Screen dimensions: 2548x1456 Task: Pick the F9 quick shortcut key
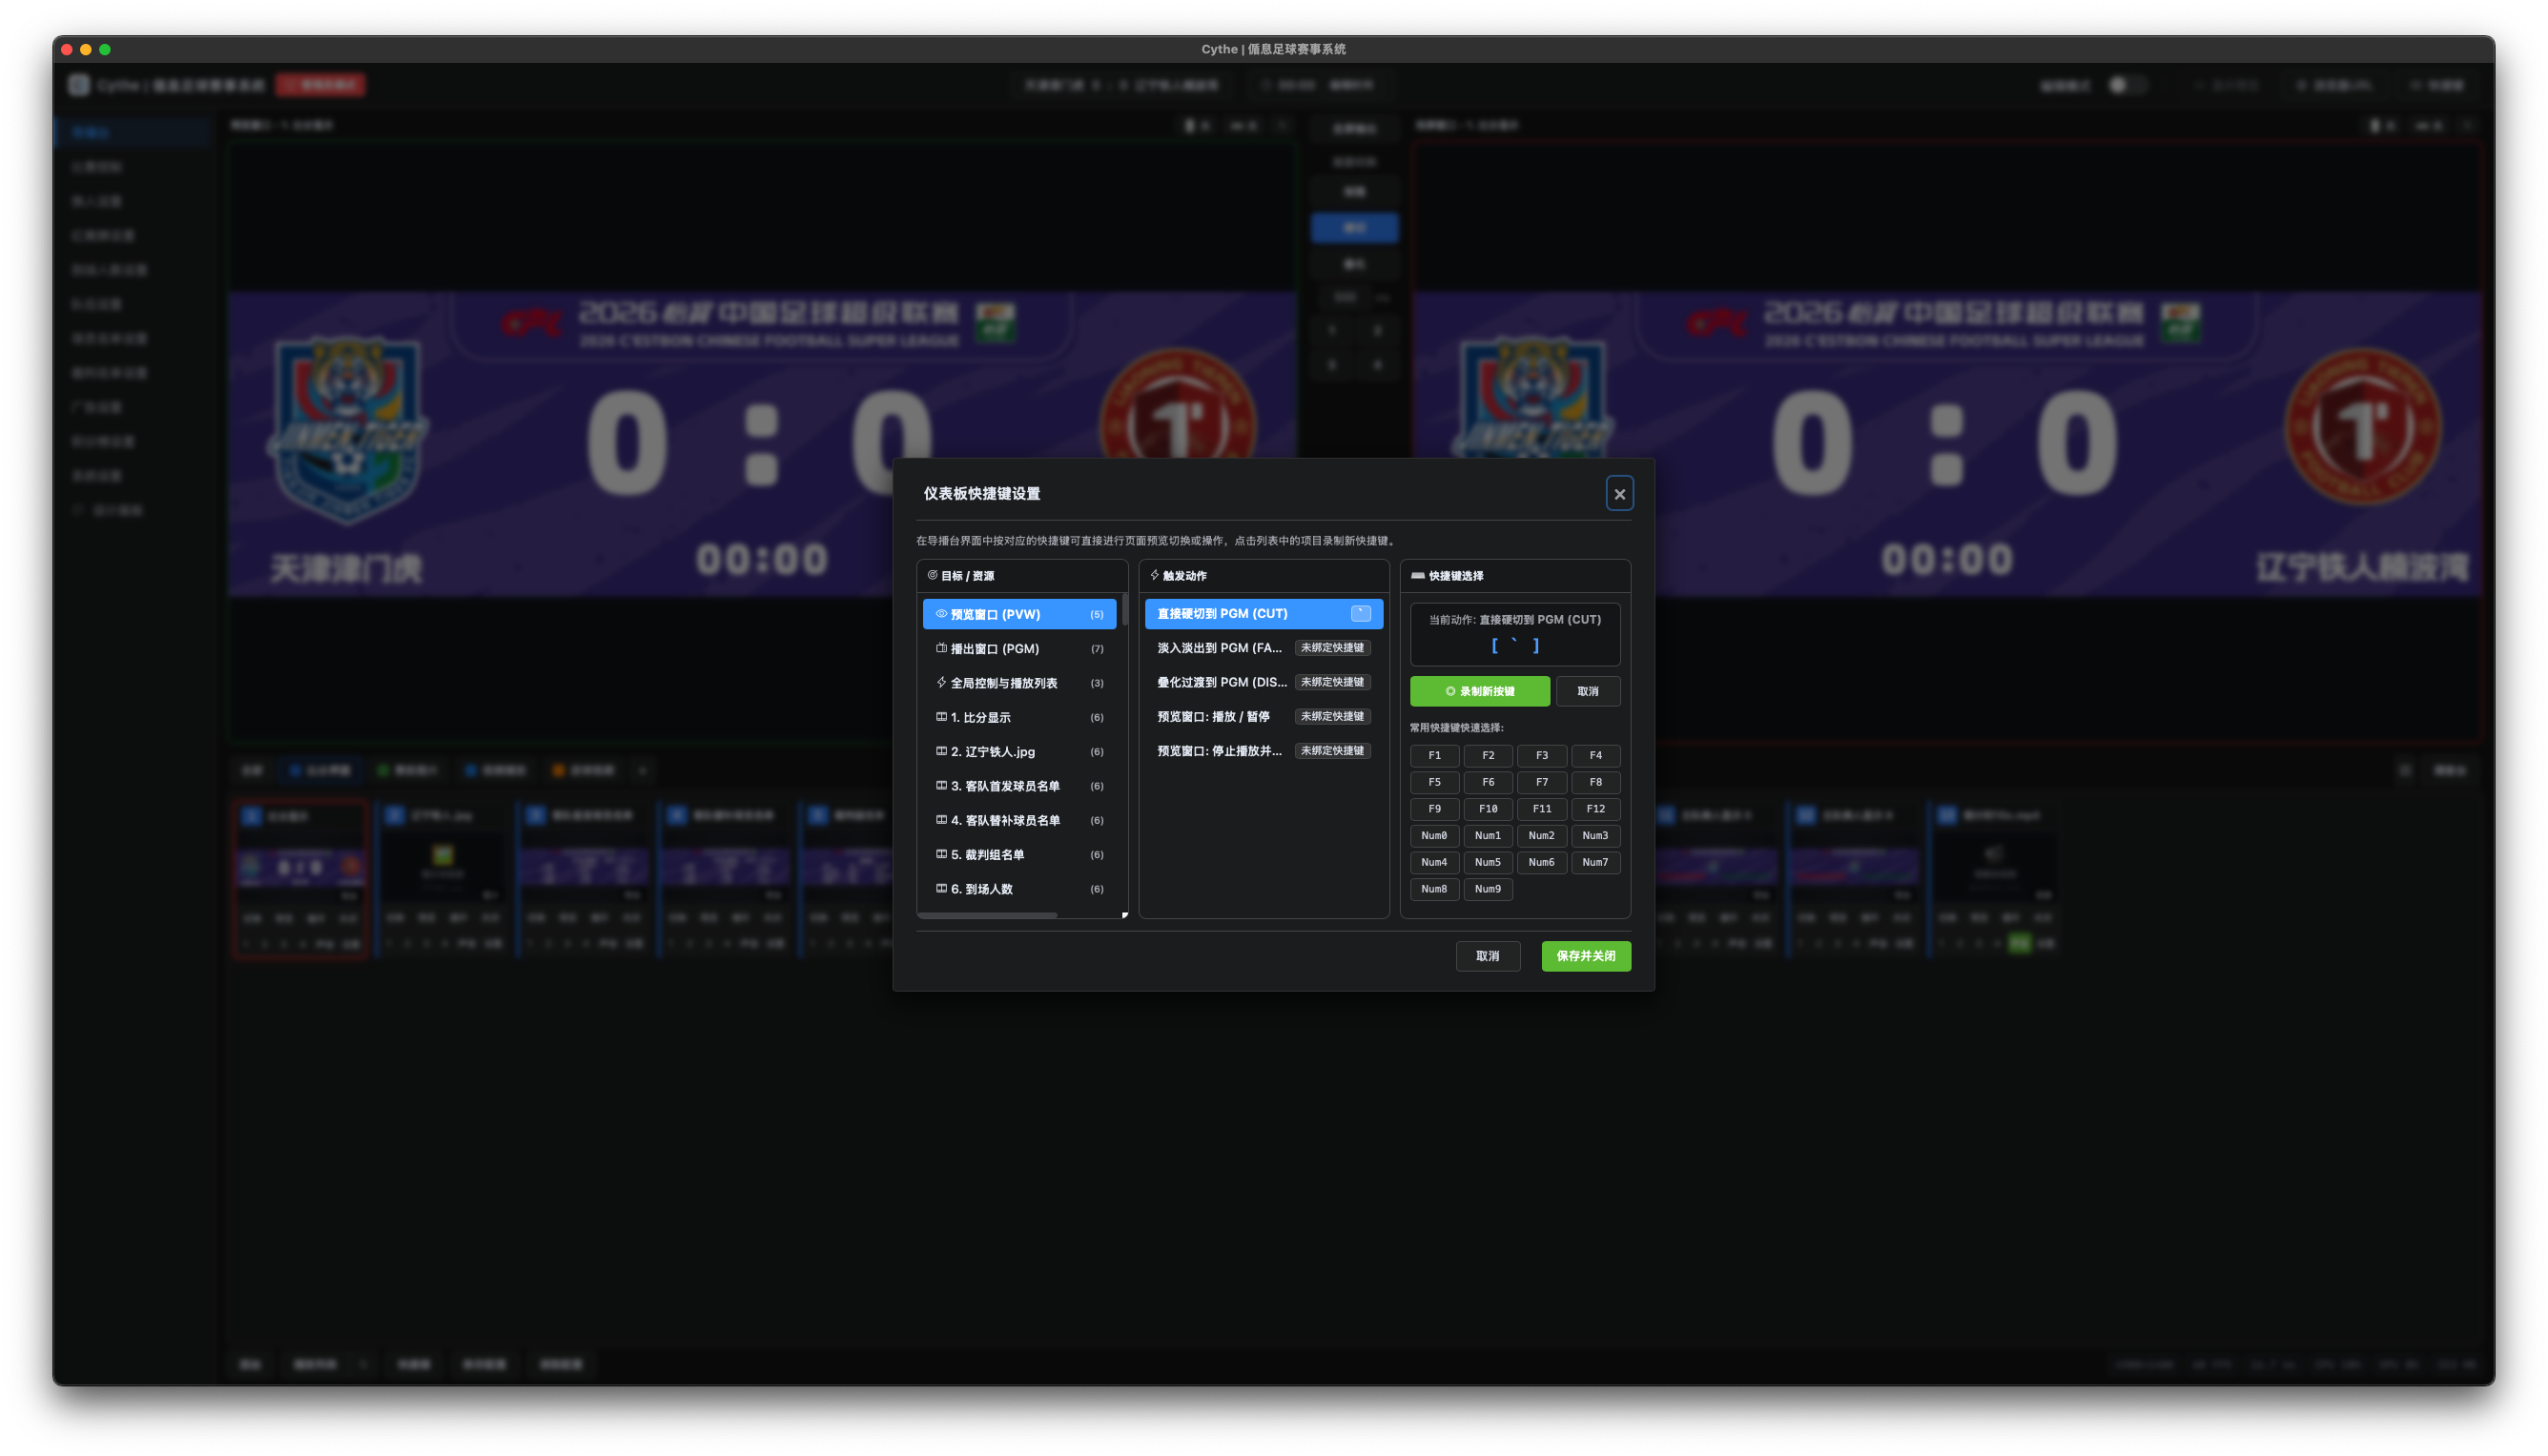click(1434, 809)
